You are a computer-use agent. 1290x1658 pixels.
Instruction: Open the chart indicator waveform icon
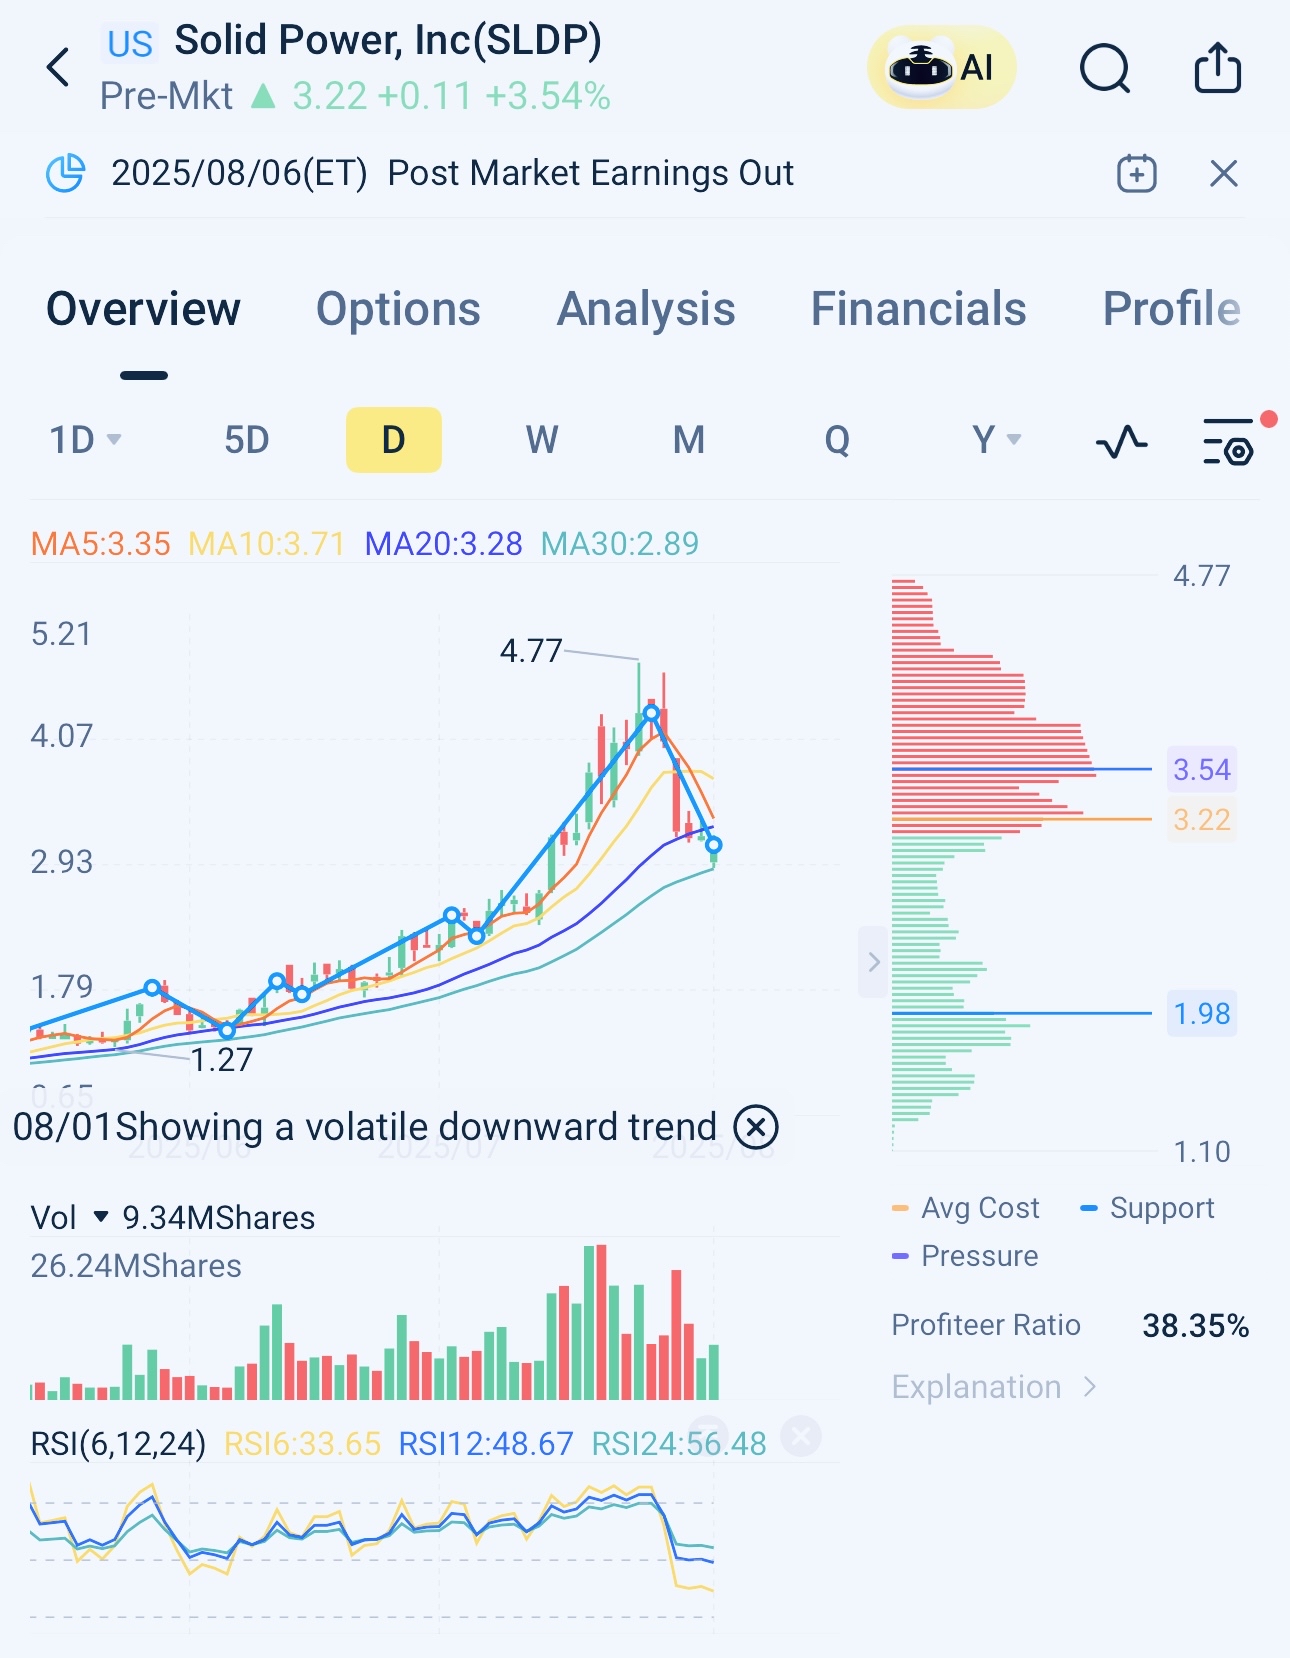point(1121,441)
